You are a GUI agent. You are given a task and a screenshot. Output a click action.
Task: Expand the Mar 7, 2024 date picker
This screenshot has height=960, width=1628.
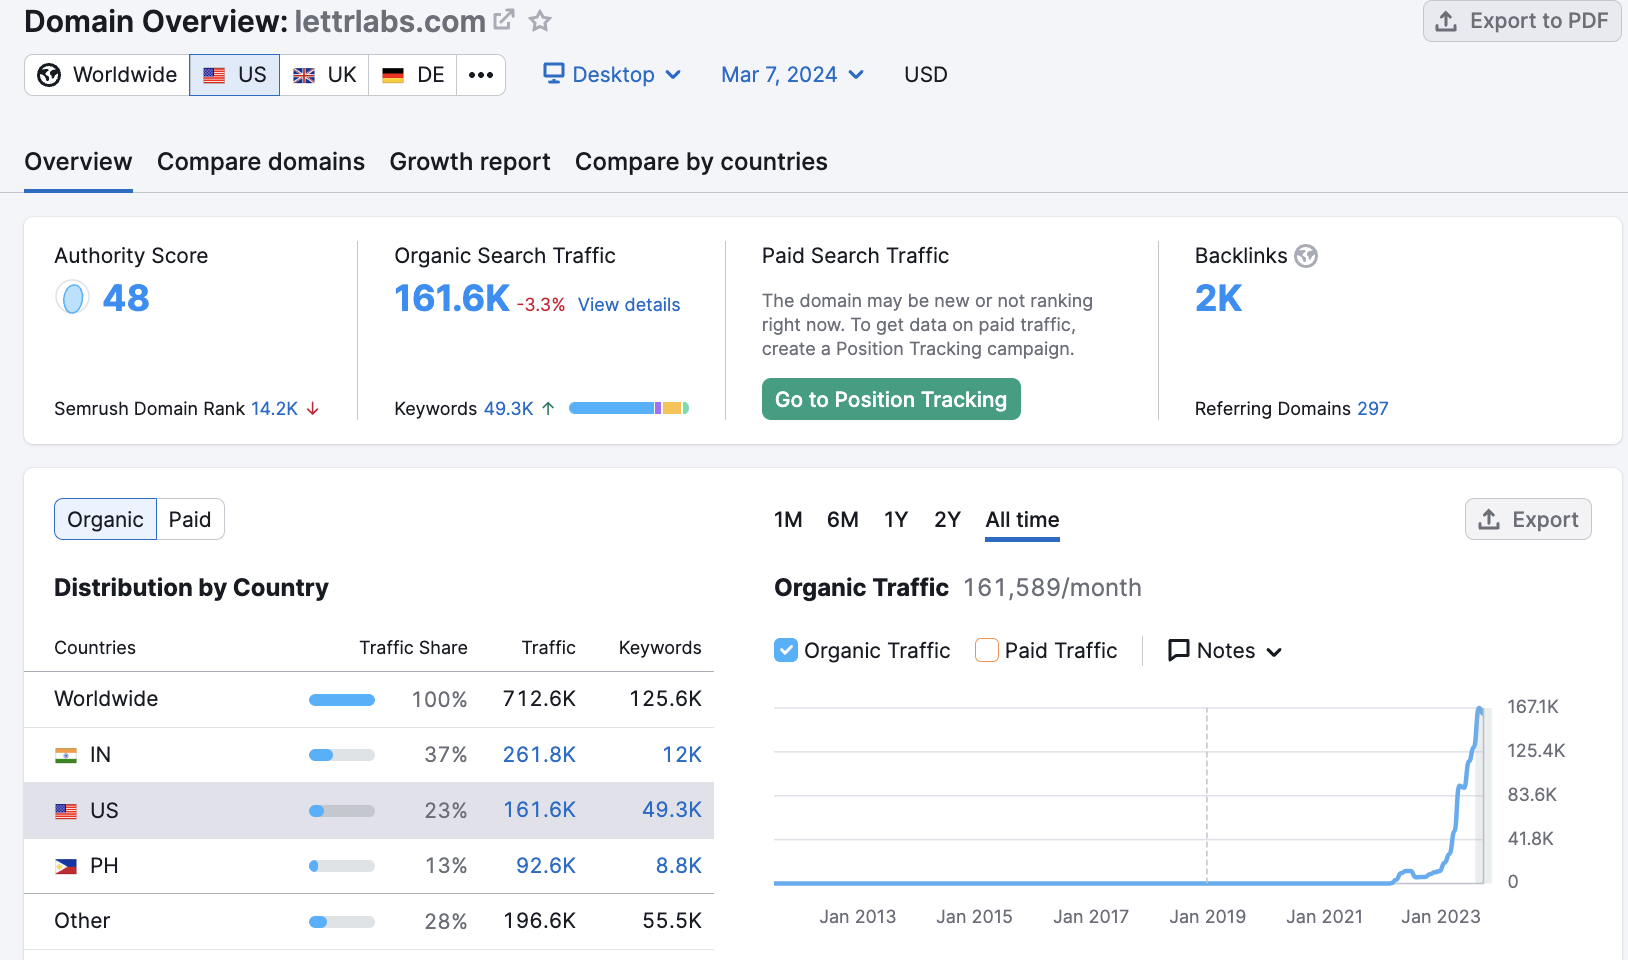pyautogui.click(x=792, y=75)
